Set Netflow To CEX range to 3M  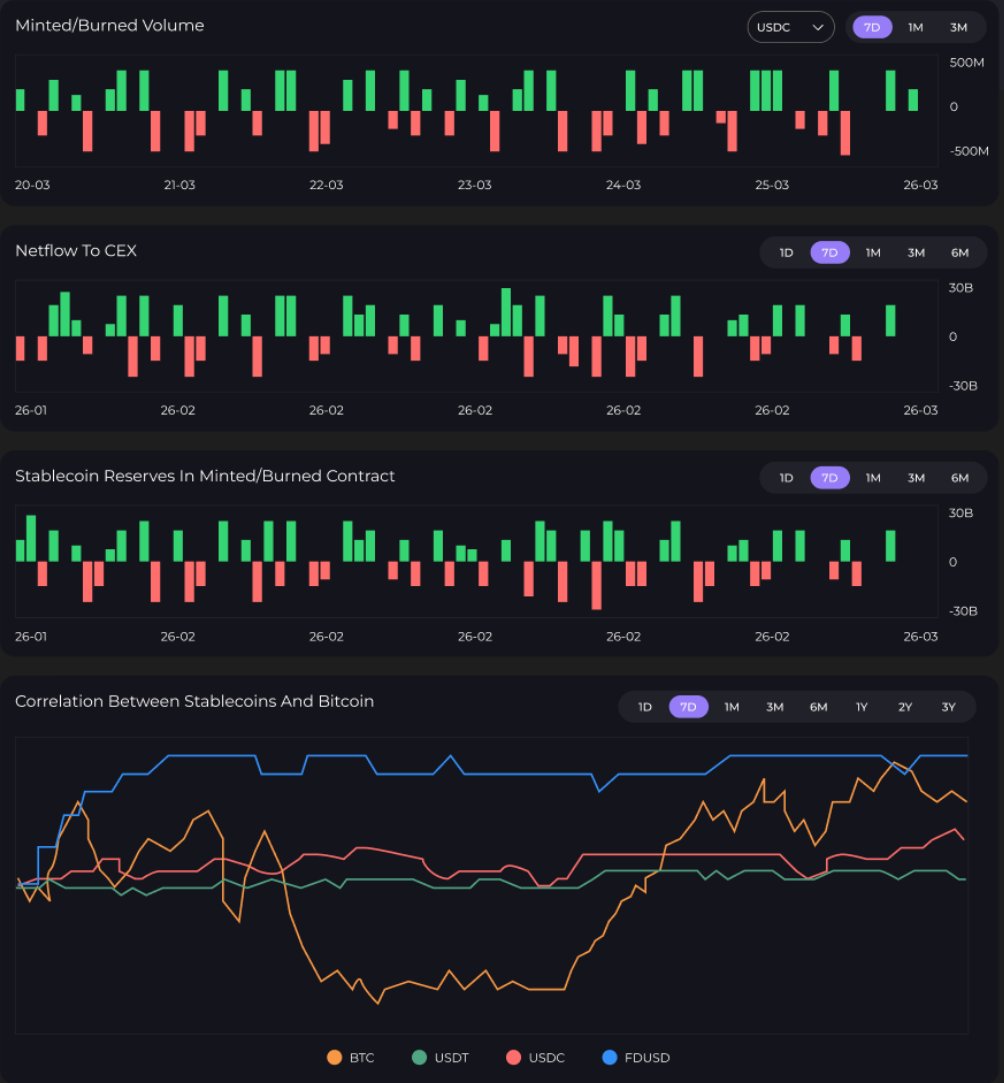(916, 253)
